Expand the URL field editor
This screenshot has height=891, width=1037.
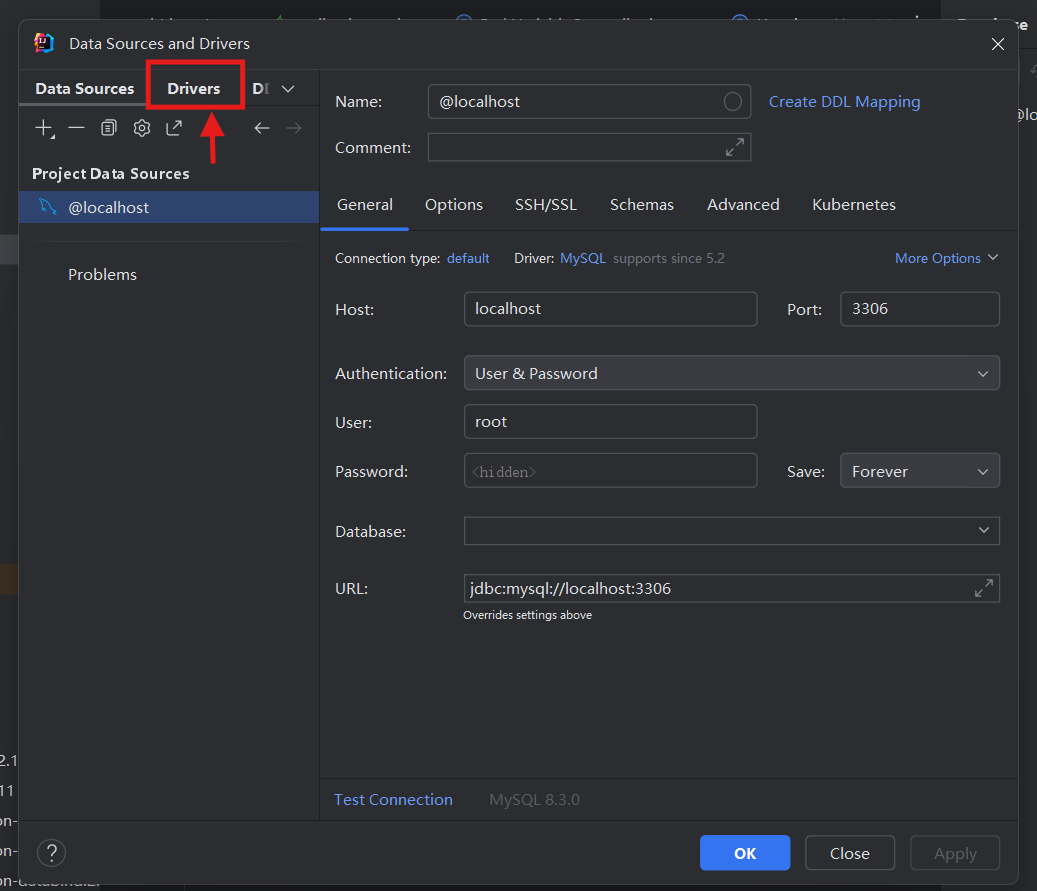(983, 588)
